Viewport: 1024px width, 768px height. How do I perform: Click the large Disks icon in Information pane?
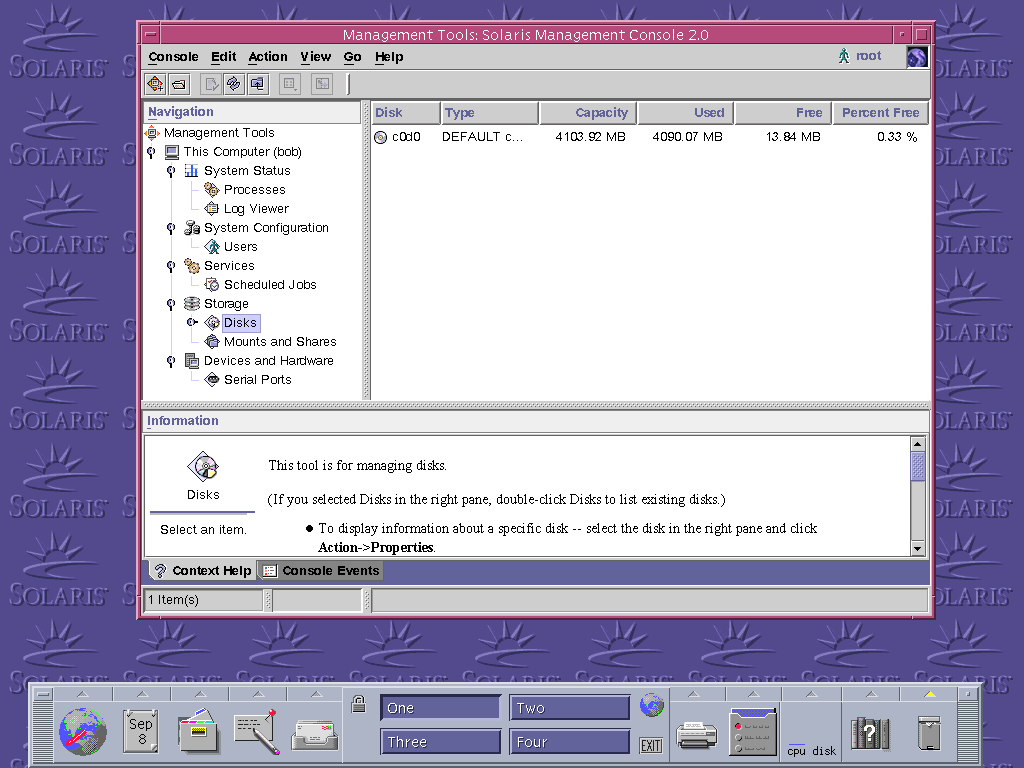203,467
